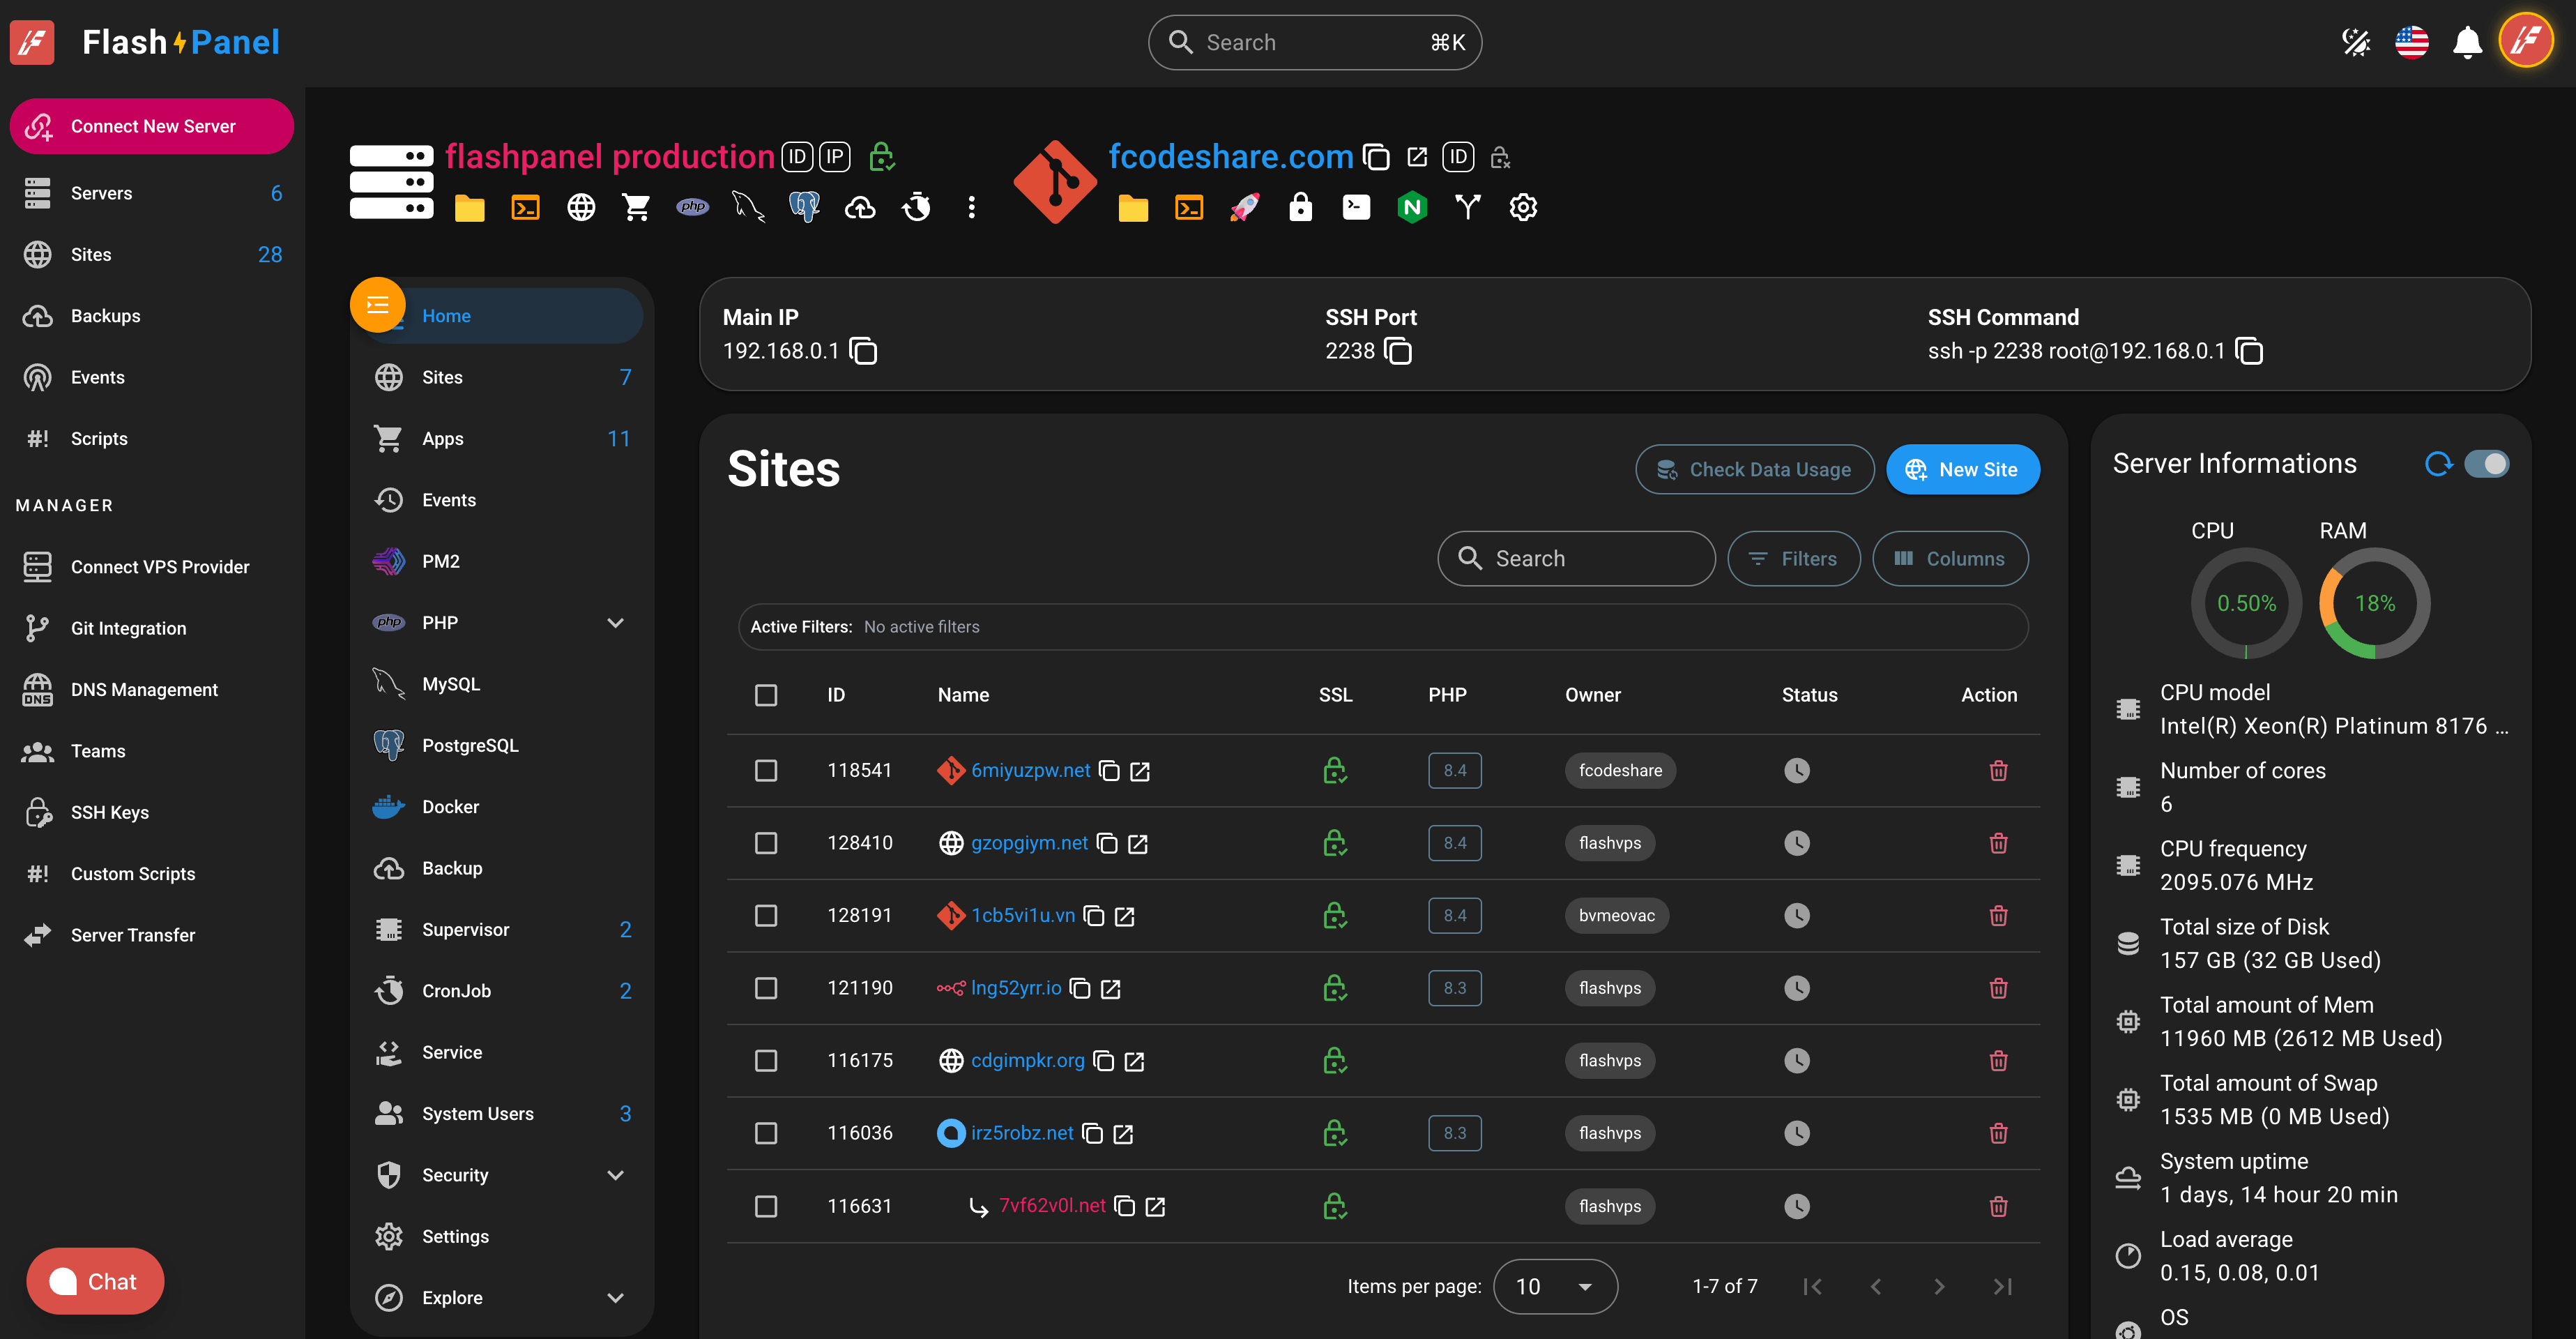
Task: Open the site settings gear icon
Action: click(1522, 208)
